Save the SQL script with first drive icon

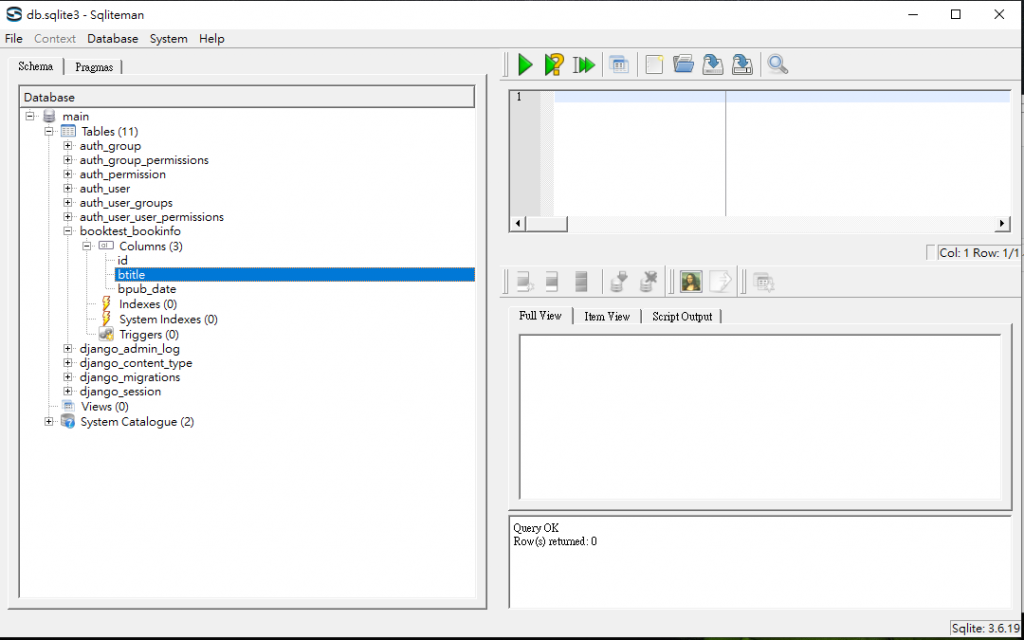click(712, 64)
